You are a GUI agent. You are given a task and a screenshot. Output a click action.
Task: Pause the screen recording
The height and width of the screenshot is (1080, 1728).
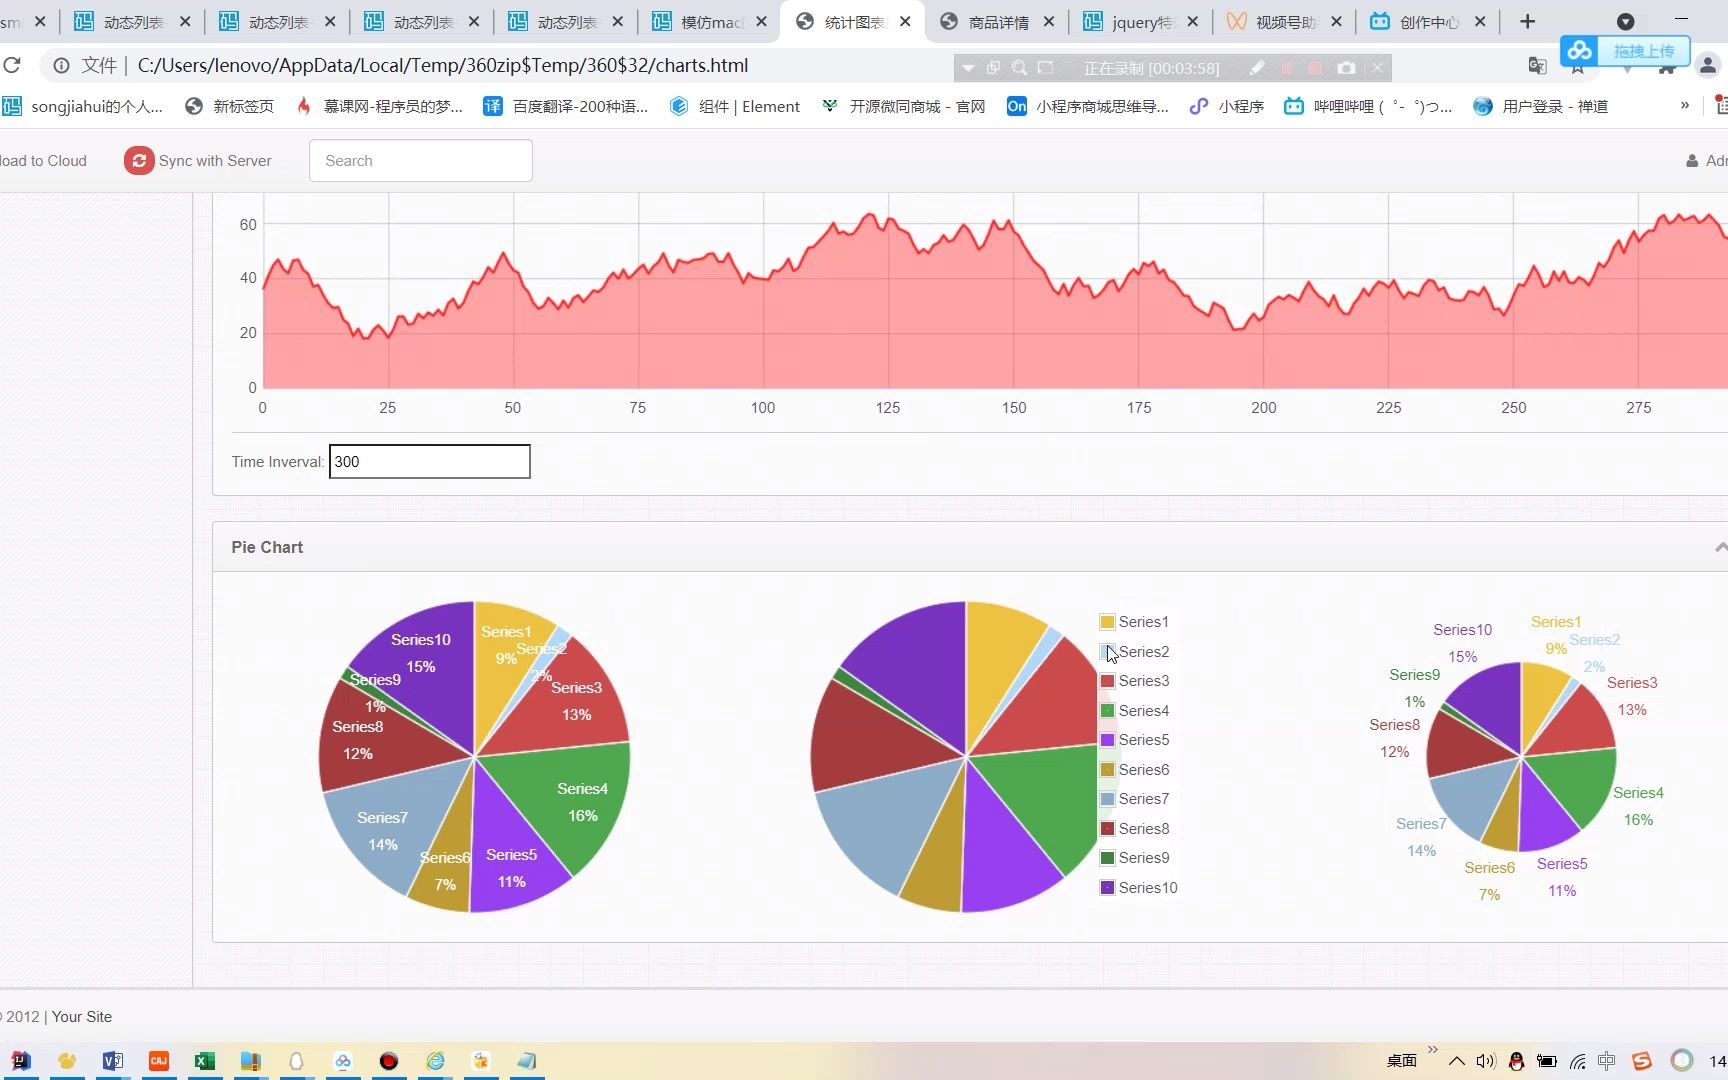point(1287,67)
